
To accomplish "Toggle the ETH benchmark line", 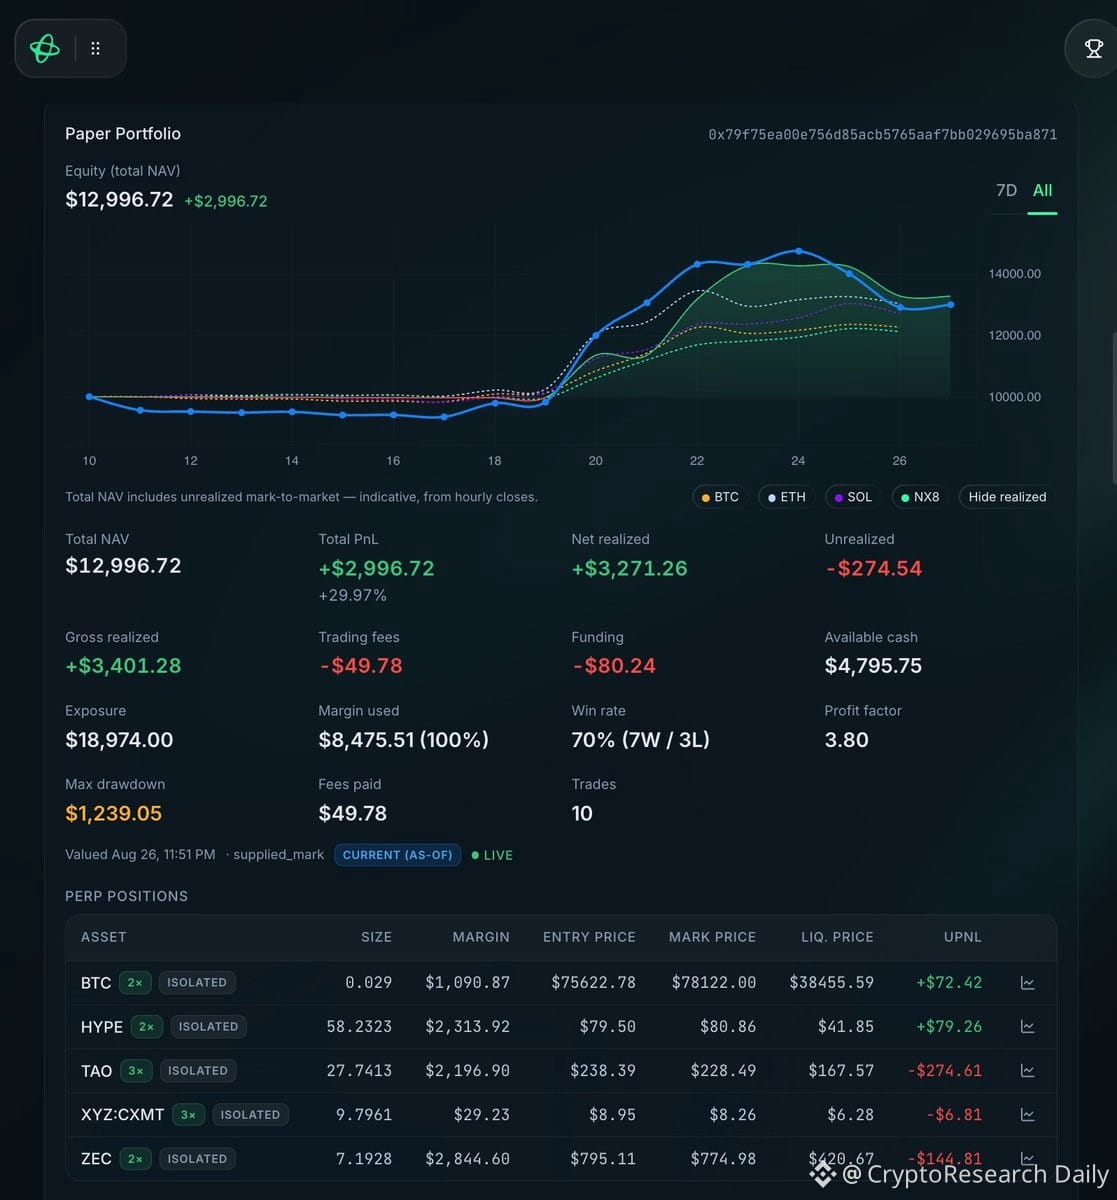I will pyautogui.click(x=786, y=497).
